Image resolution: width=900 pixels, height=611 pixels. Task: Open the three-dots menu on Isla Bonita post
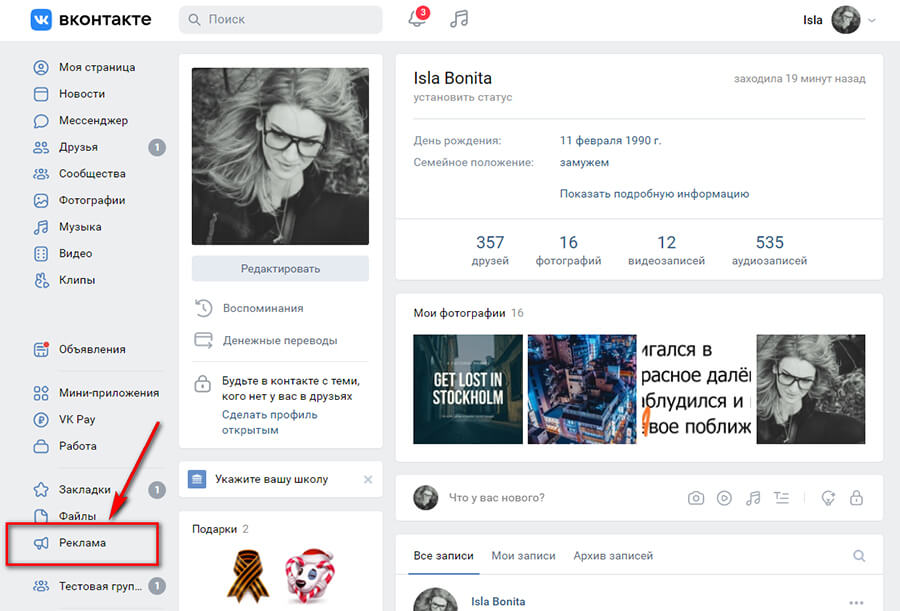[856, 602]
